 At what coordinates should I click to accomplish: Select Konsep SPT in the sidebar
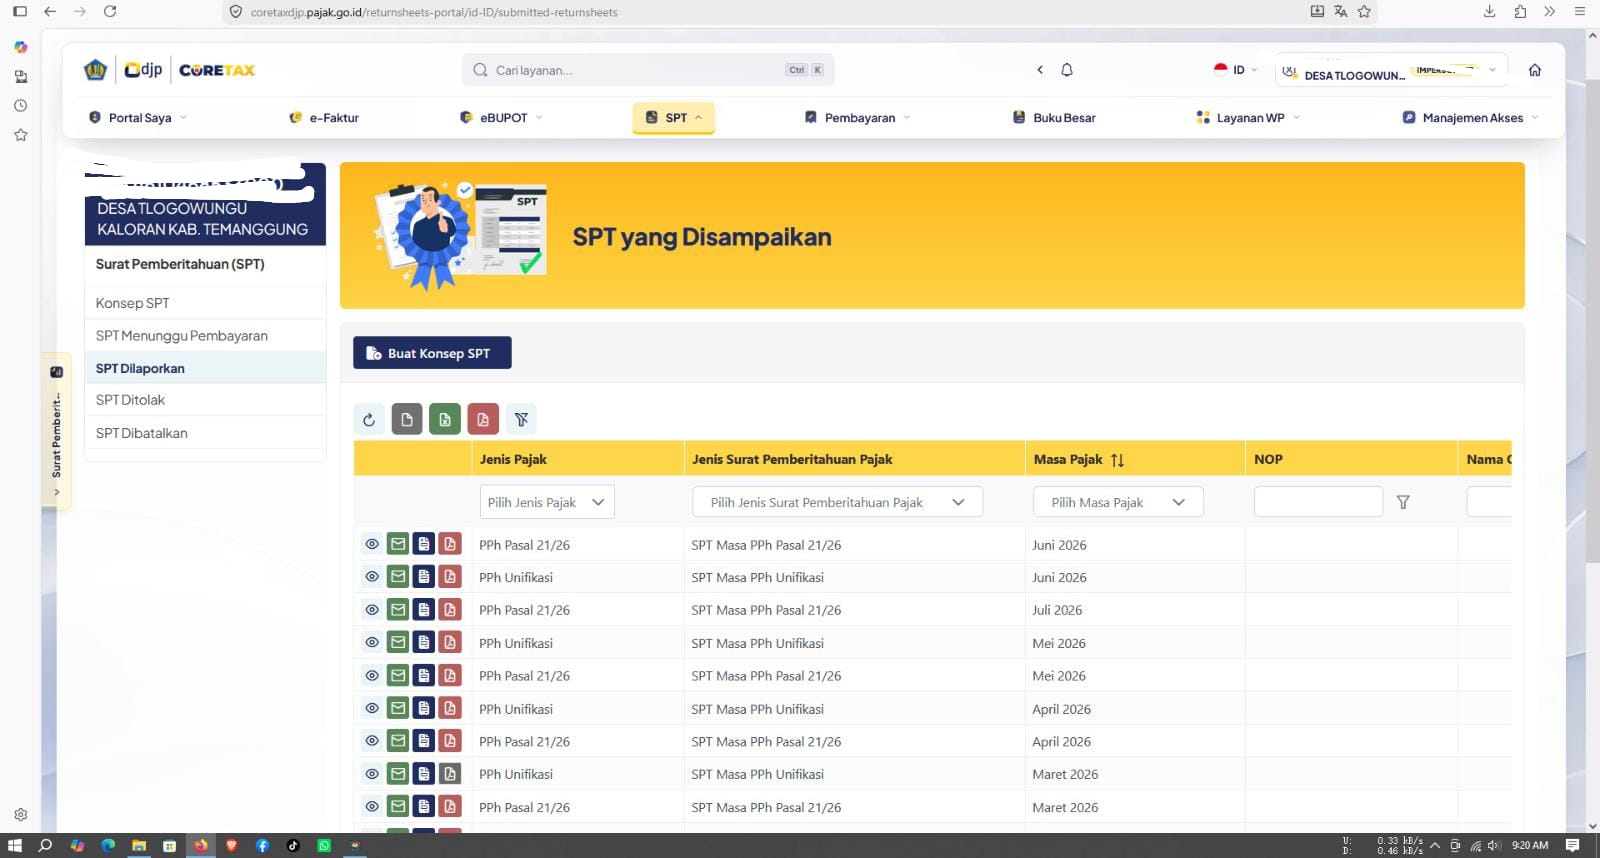(205, 303)
